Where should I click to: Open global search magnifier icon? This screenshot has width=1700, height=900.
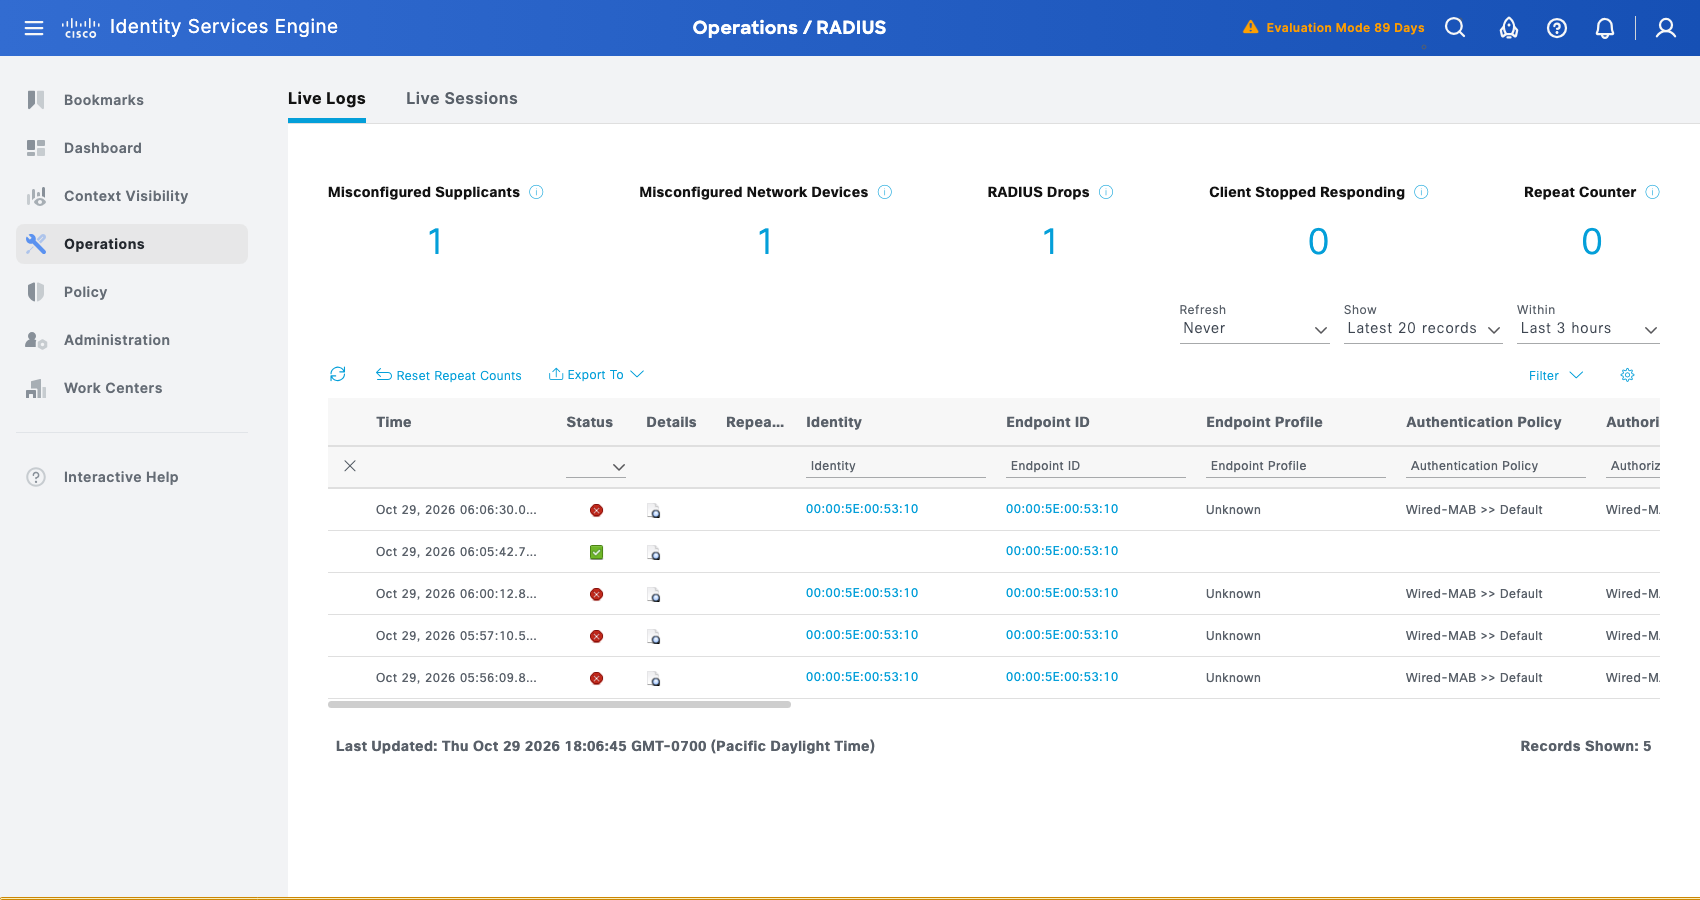click(x=1455, y=28)
